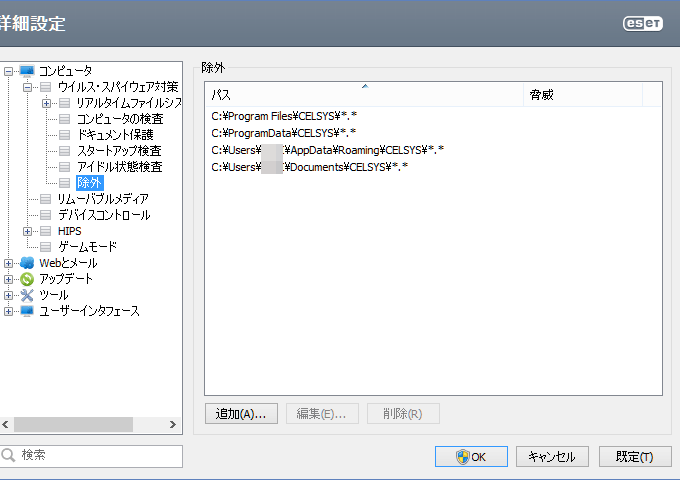
Task: Click into the 検索 search field
Action: pos(91,456)
